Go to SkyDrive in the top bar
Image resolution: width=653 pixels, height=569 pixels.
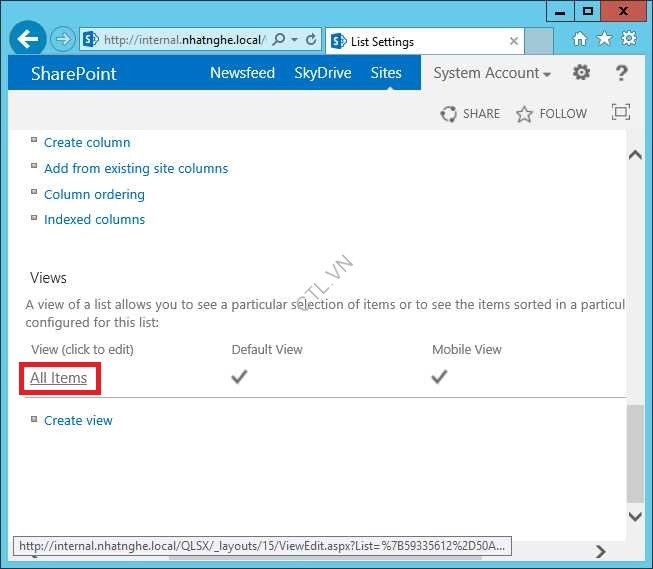coord(322,73)
